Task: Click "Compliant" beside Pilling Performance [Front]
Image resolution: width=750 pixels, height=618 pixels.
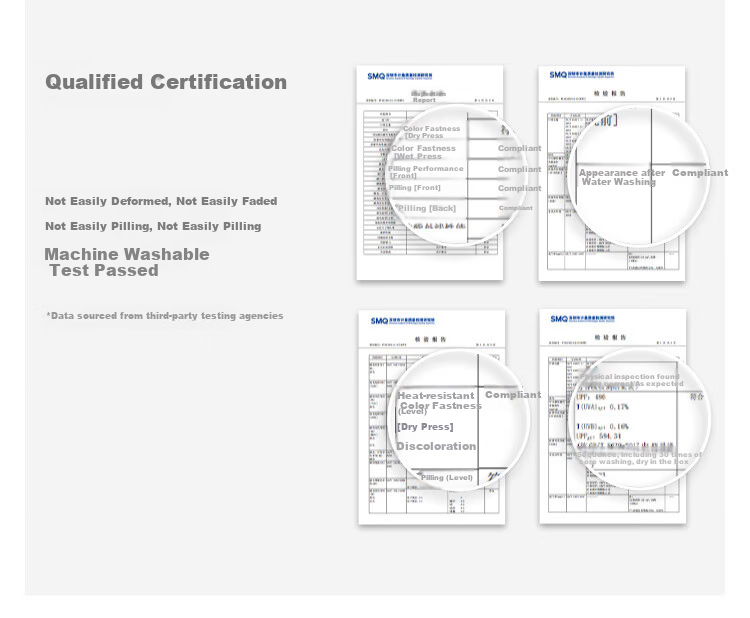Action: click(x=519, y=169)
